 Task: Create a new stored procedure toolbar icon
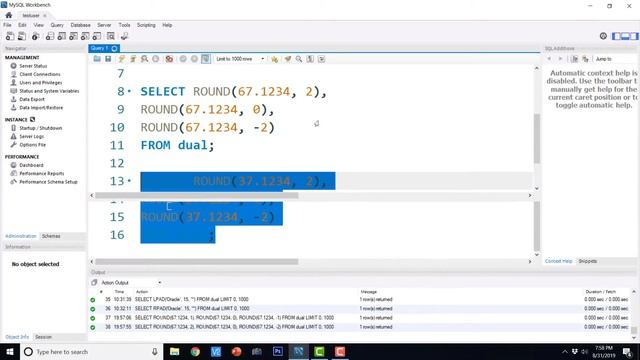[x=85, y=36]
